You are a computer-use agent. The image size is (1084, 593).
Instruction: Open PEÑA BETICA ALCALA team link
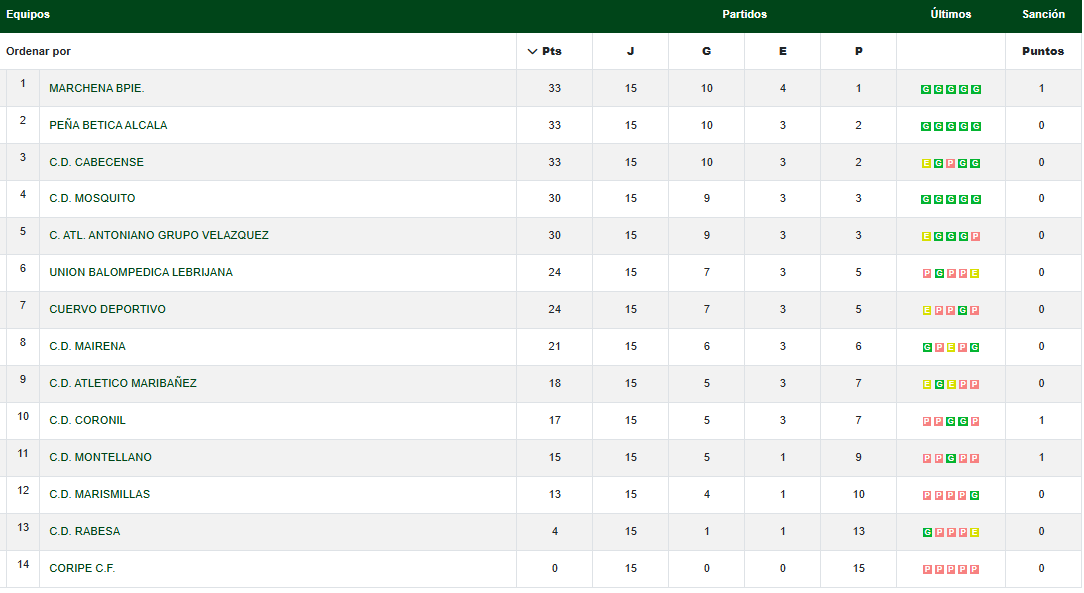[108, 126]
